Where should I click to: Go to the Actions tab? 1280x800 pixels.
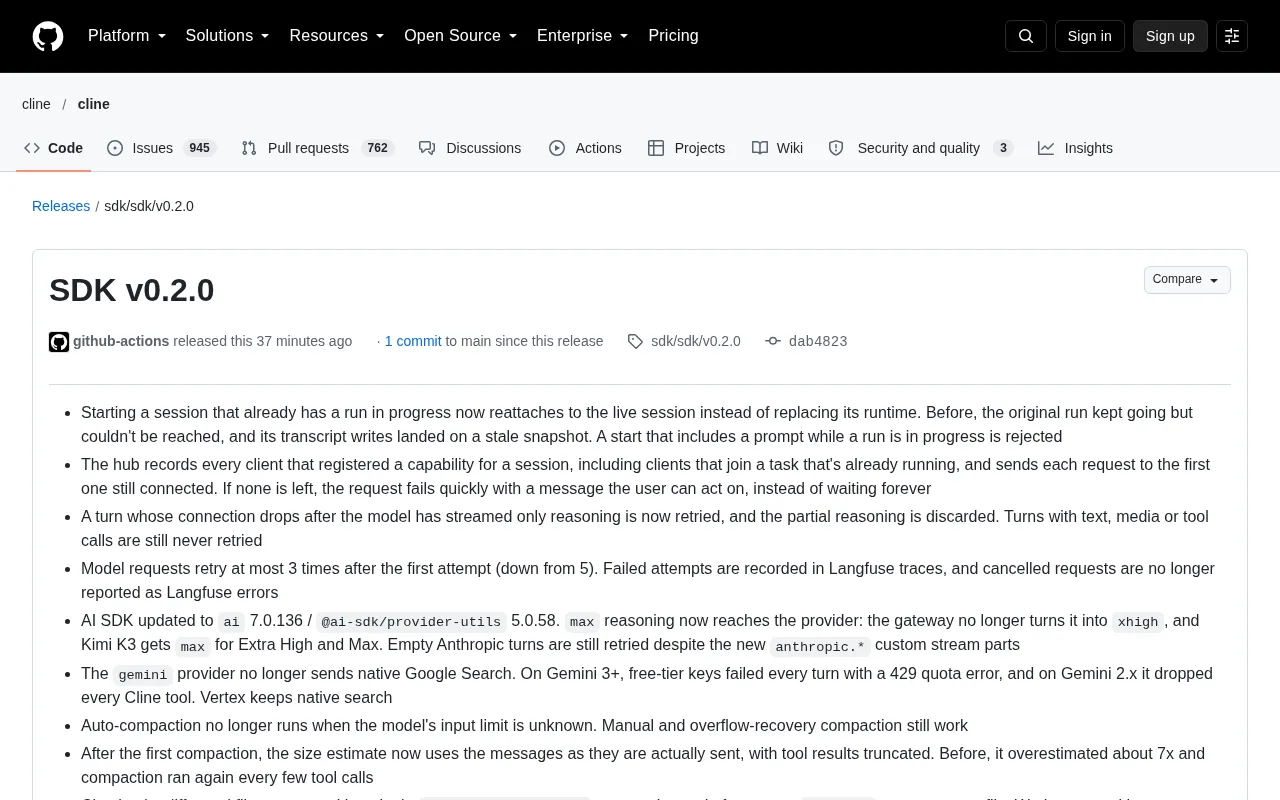coord(585,148)
